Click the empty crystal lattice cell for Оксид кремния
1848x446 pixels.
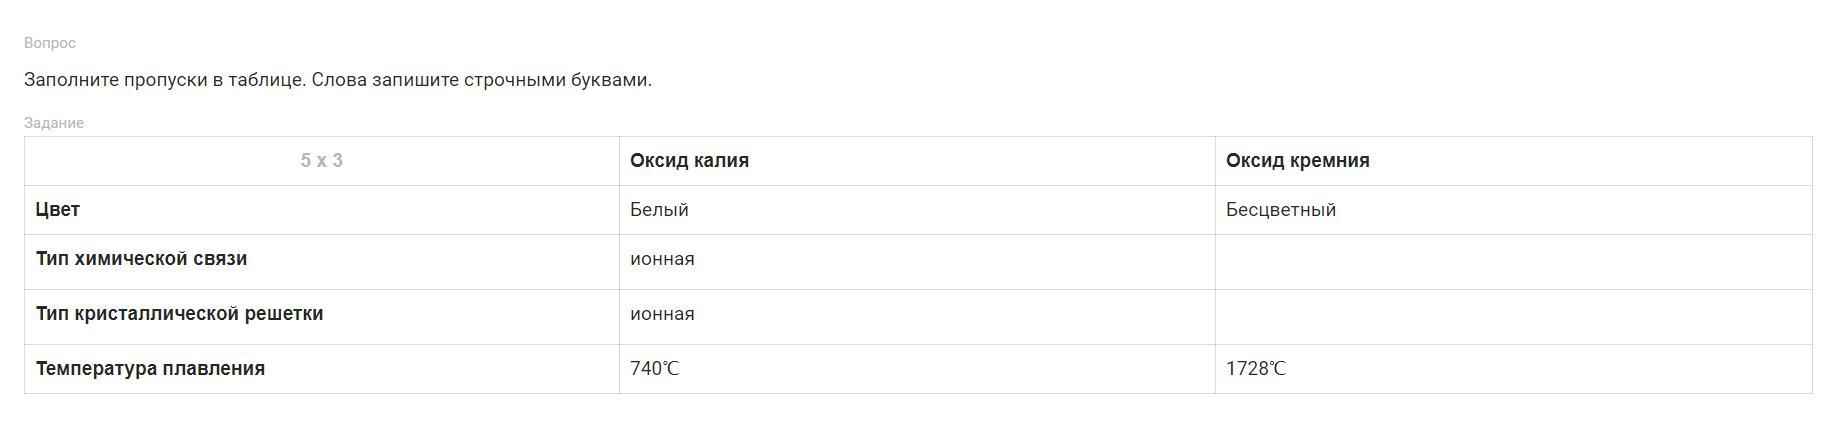tap(1512, 317)
